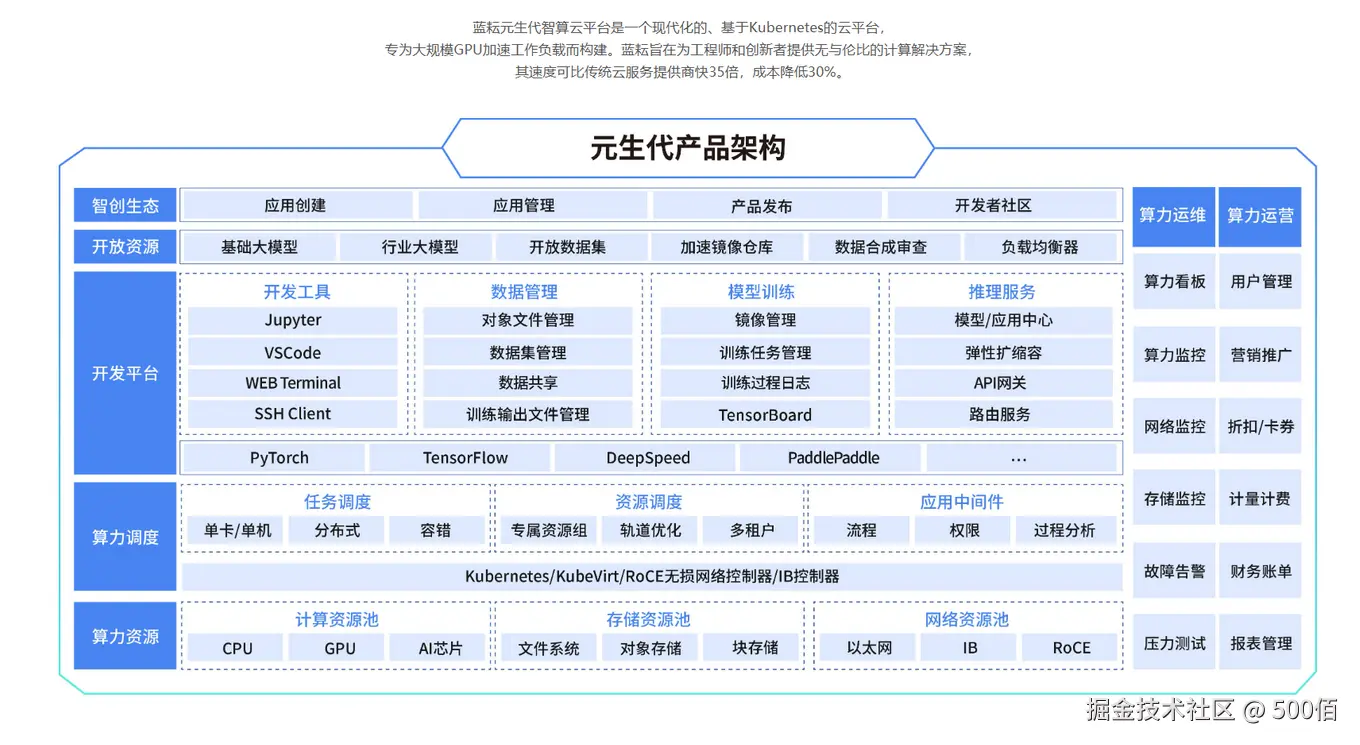The width and height of the screenshot is (1360, 745).
Task: Select the IB cell
Action: (x=970, y=648)
